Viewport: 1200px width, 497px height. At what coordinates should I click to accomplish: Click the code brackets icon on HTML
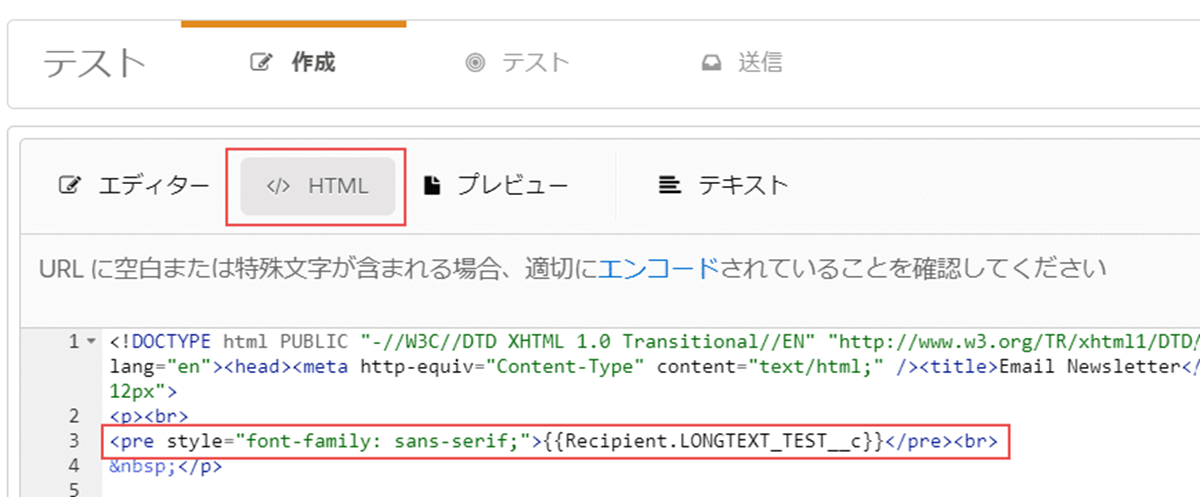pyautogui.click(x=277, y=186)
